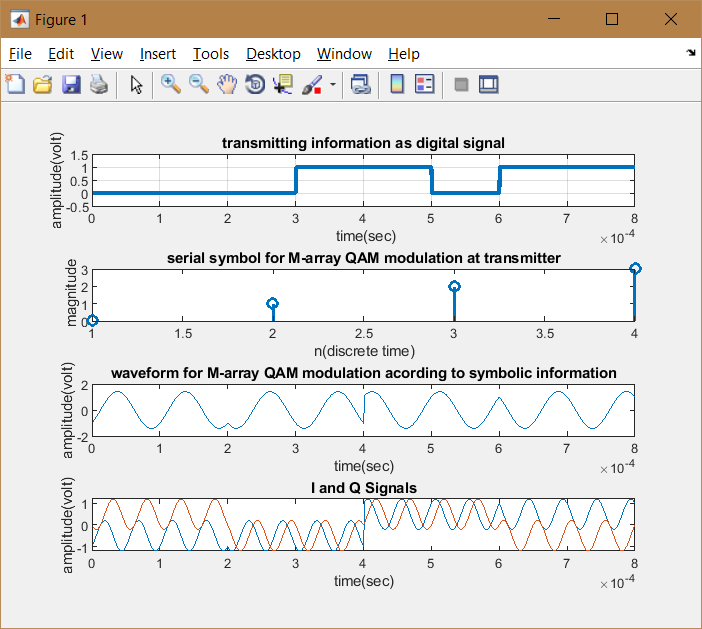Screen dimensions: 702x629
Task: Click the Link Plot icon
Action: tap(360, 84)
